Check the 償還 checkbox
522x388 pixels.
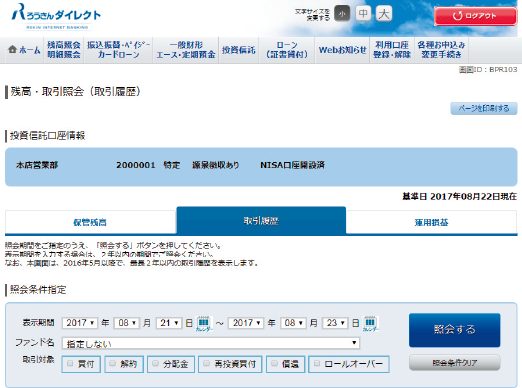(x=274, y=363)
